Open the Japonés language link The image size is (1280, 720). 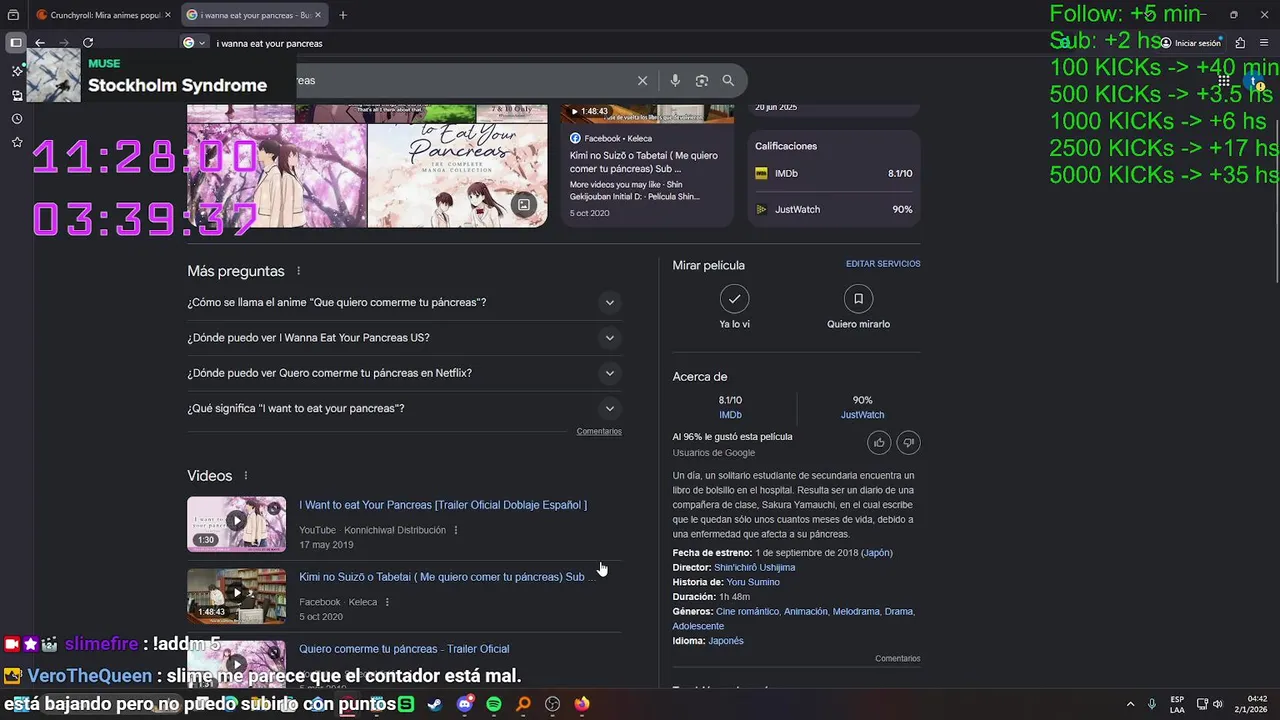click(x=726, y=641)
